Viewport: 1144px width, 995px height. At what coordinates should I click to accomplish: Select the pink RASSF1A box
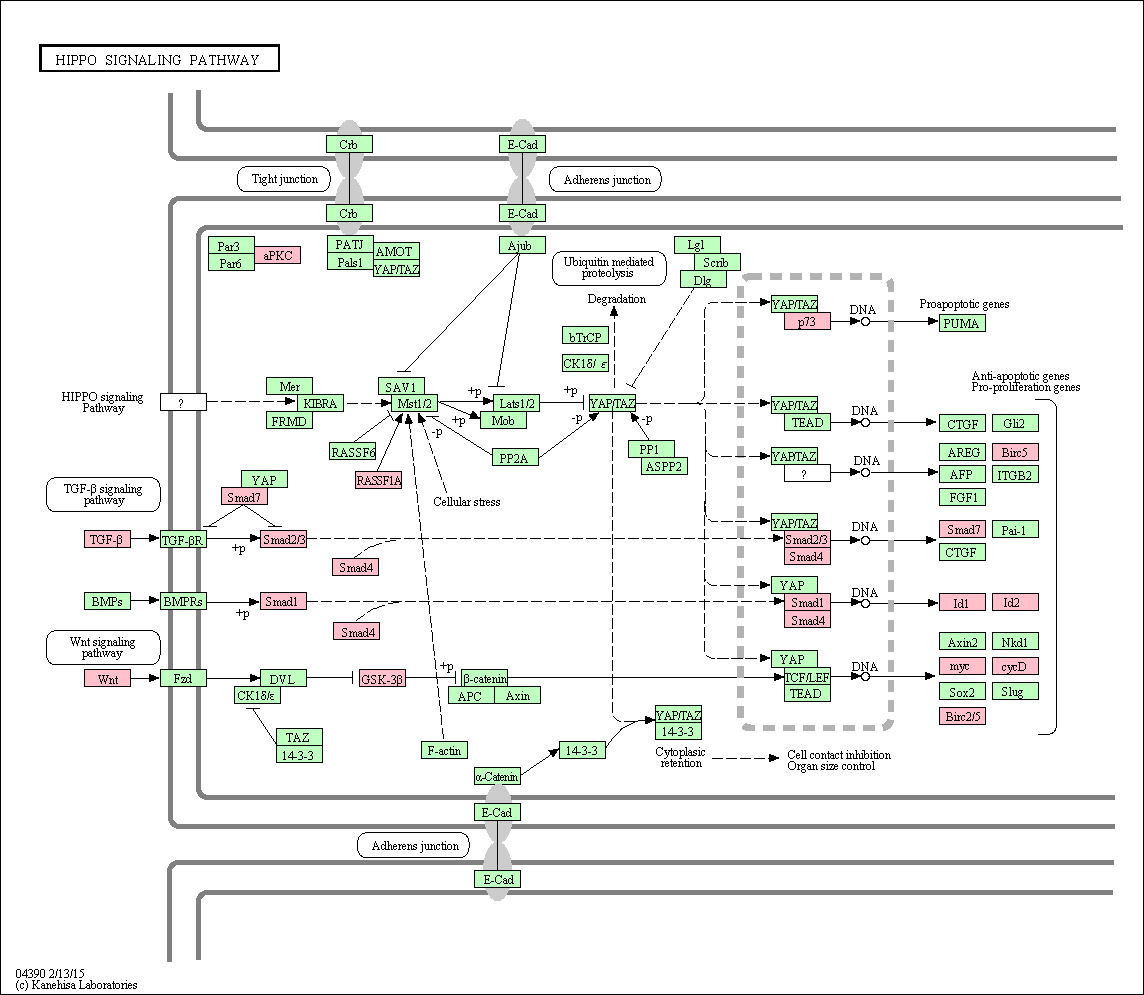[379, 480]
